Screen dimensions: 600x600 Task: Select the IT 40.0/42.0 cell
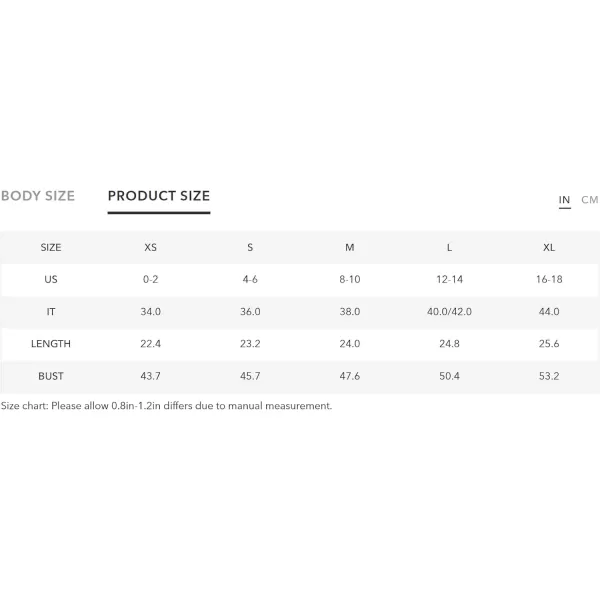tap(449, 312)
